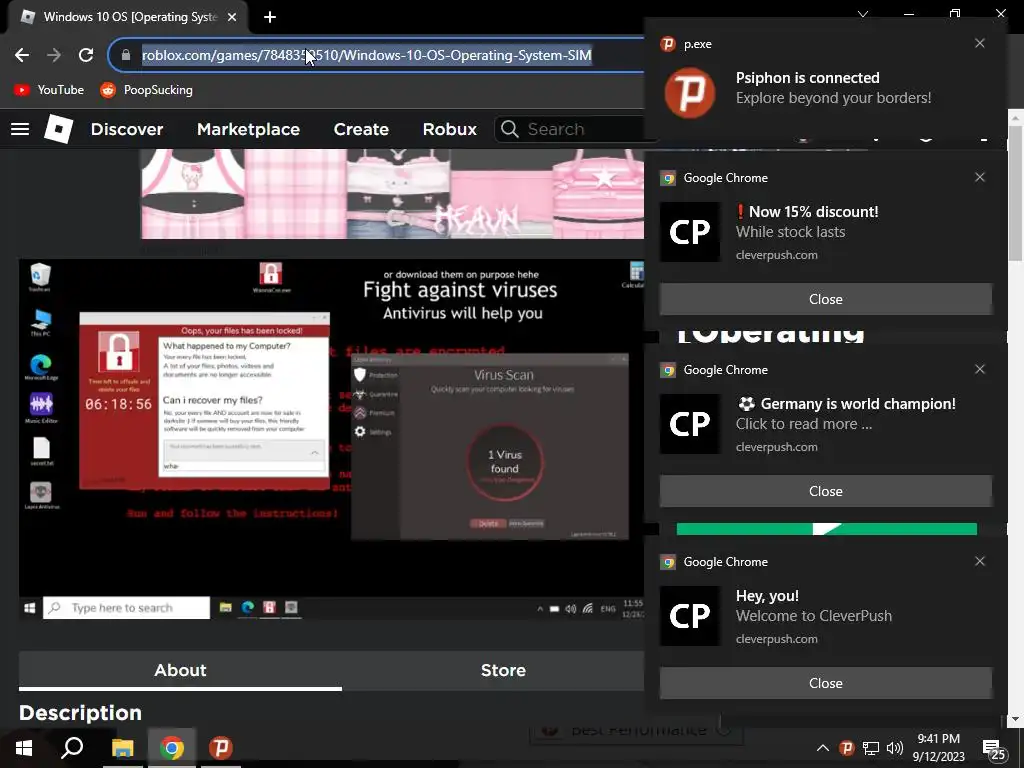The image size is (1024, 768).
Task: Dismiss the Psiphon is connected notification
Action: [x=980, y=43]
